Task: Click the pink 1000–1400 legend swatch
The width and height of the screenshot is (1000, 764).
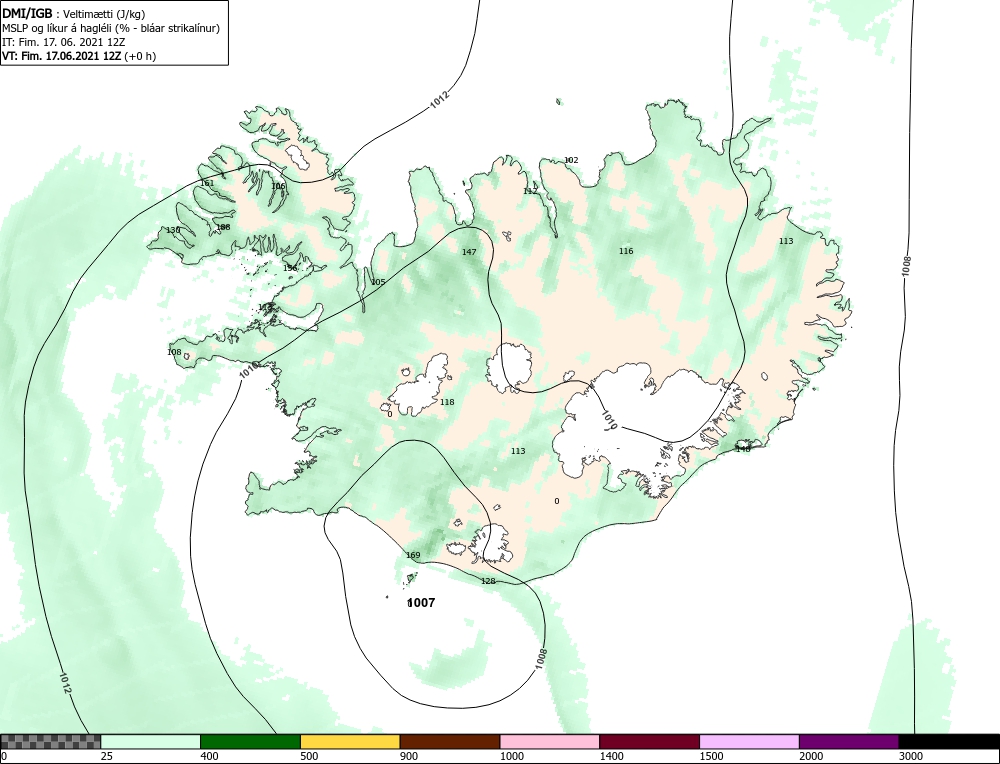Action: tap(550, 742)
